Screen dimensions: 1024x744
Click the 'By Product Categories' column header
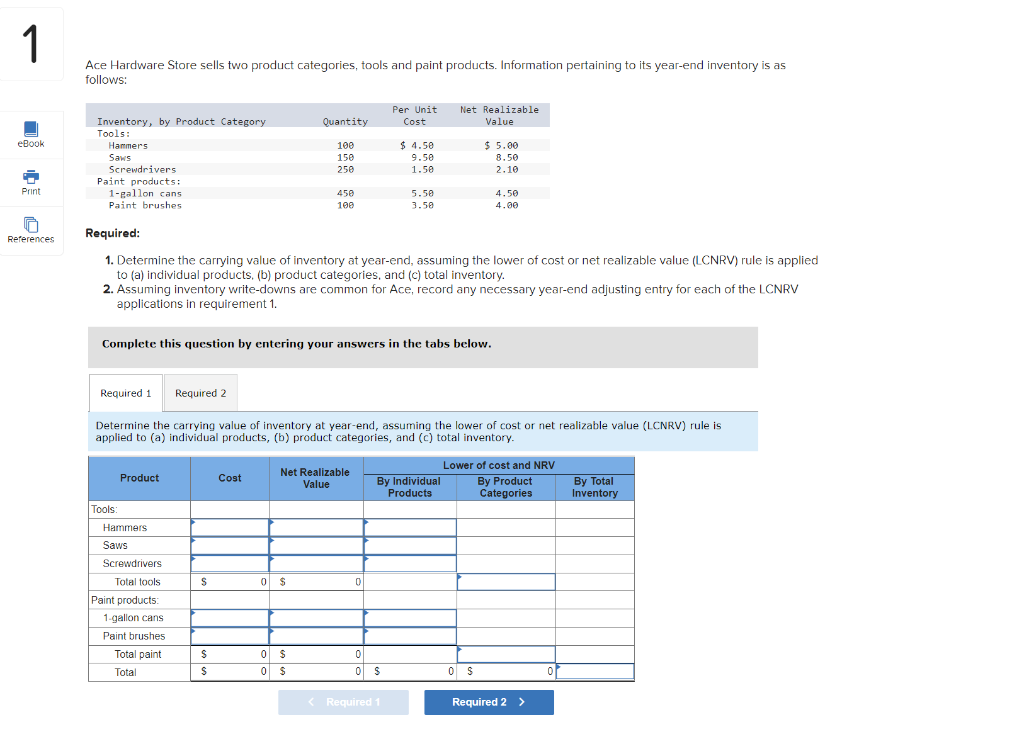(505, 487)
